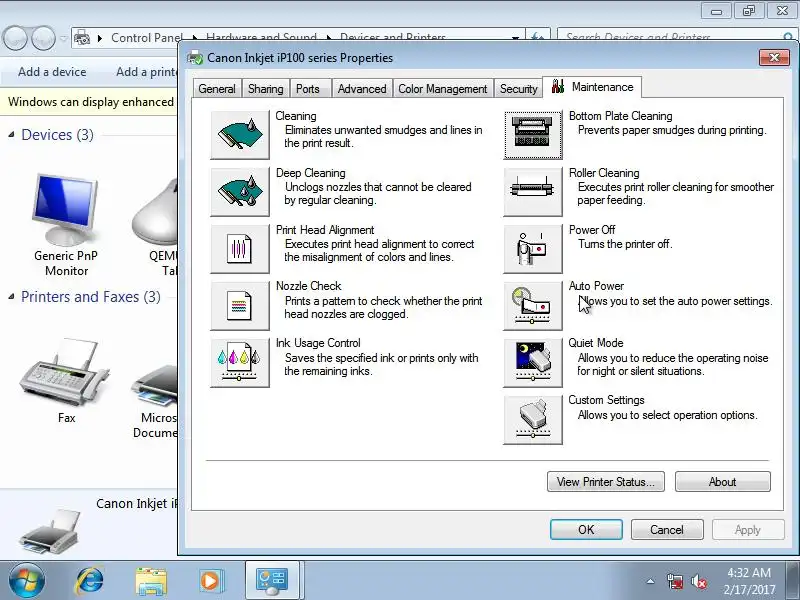Open the Advanced tab
Screen dimensions: 800x600
(362, 89)
